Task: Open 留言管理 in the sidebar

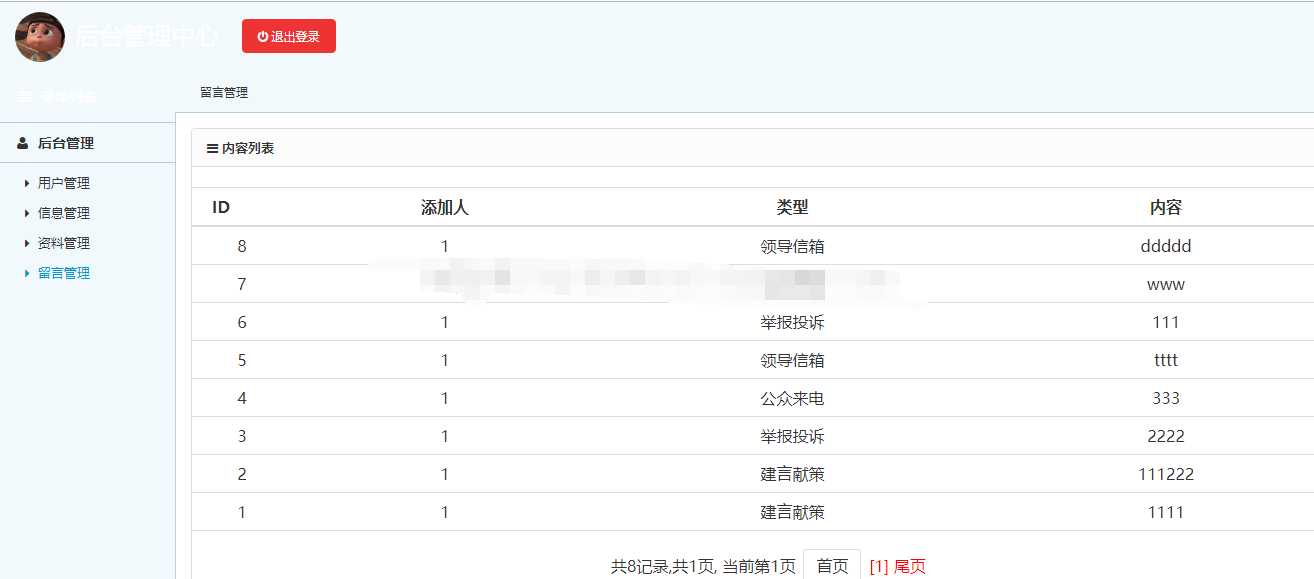Action: pos(64,273)
